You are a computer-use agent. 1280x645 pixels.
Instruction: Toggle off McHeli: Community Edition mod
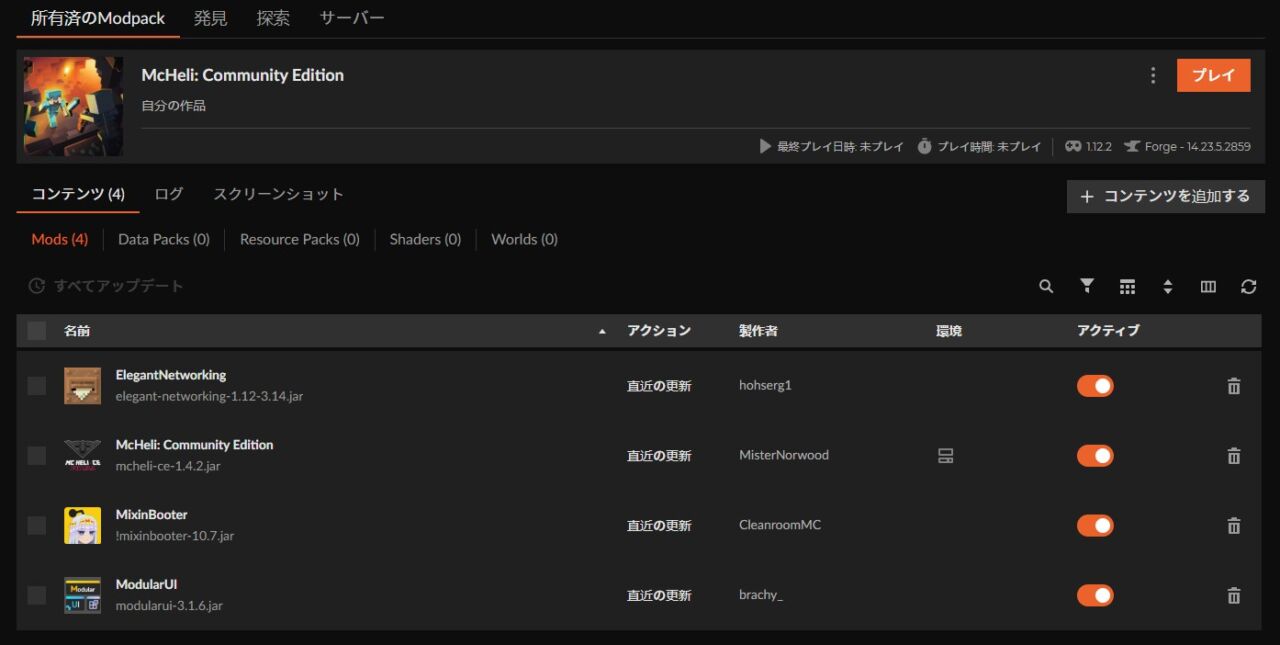[x=1095, y=456]
